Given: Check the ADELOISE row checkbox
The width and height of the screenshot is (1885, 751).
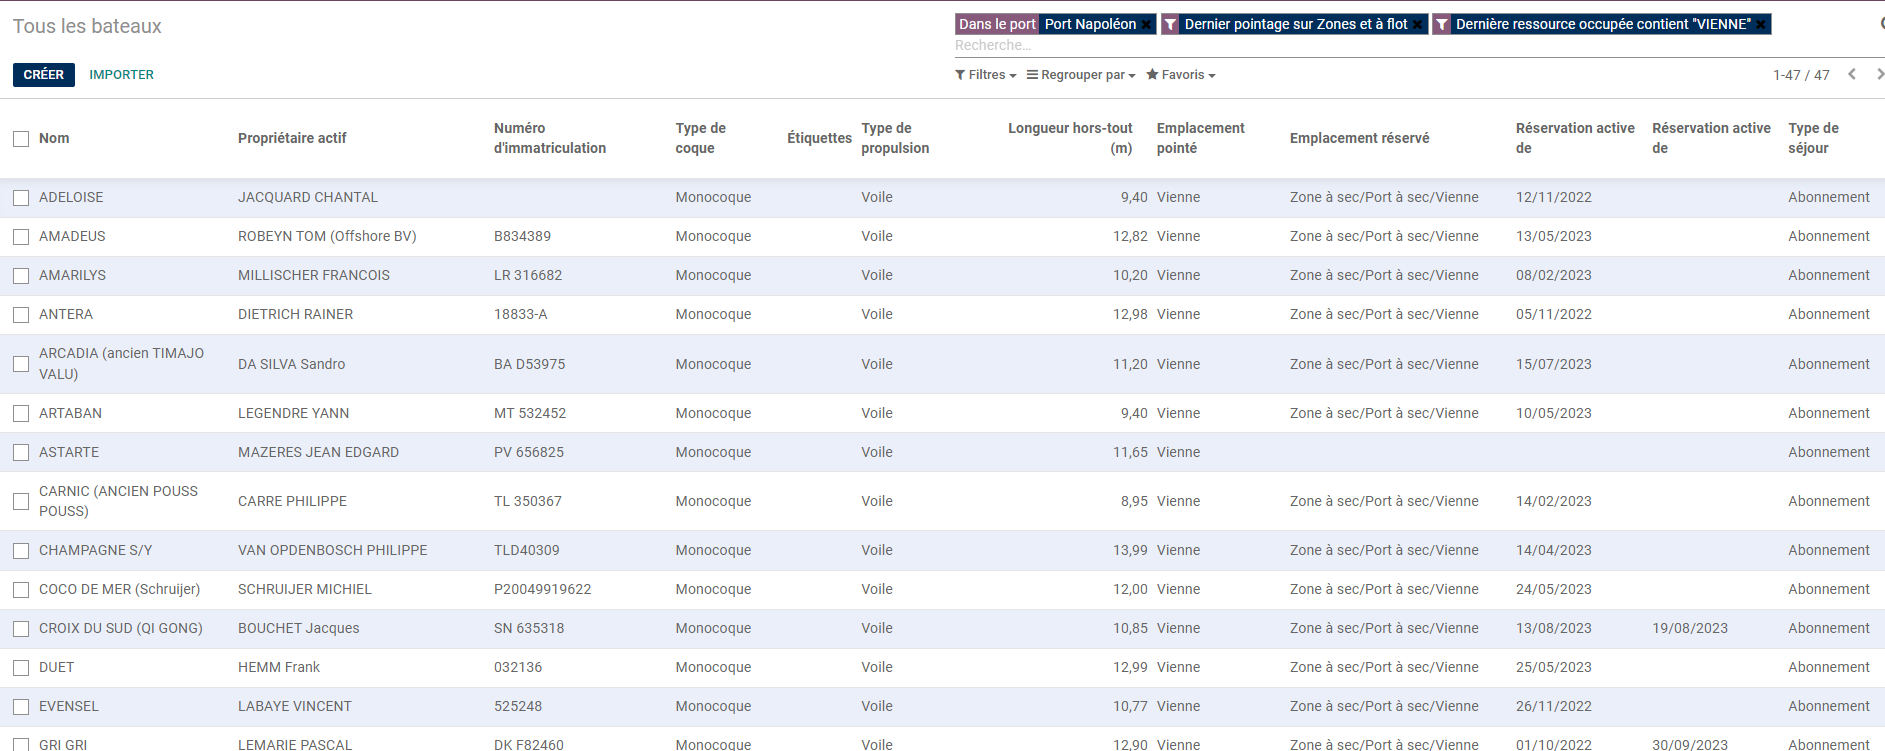Looking at the screenshot, I should click(21, 198).
